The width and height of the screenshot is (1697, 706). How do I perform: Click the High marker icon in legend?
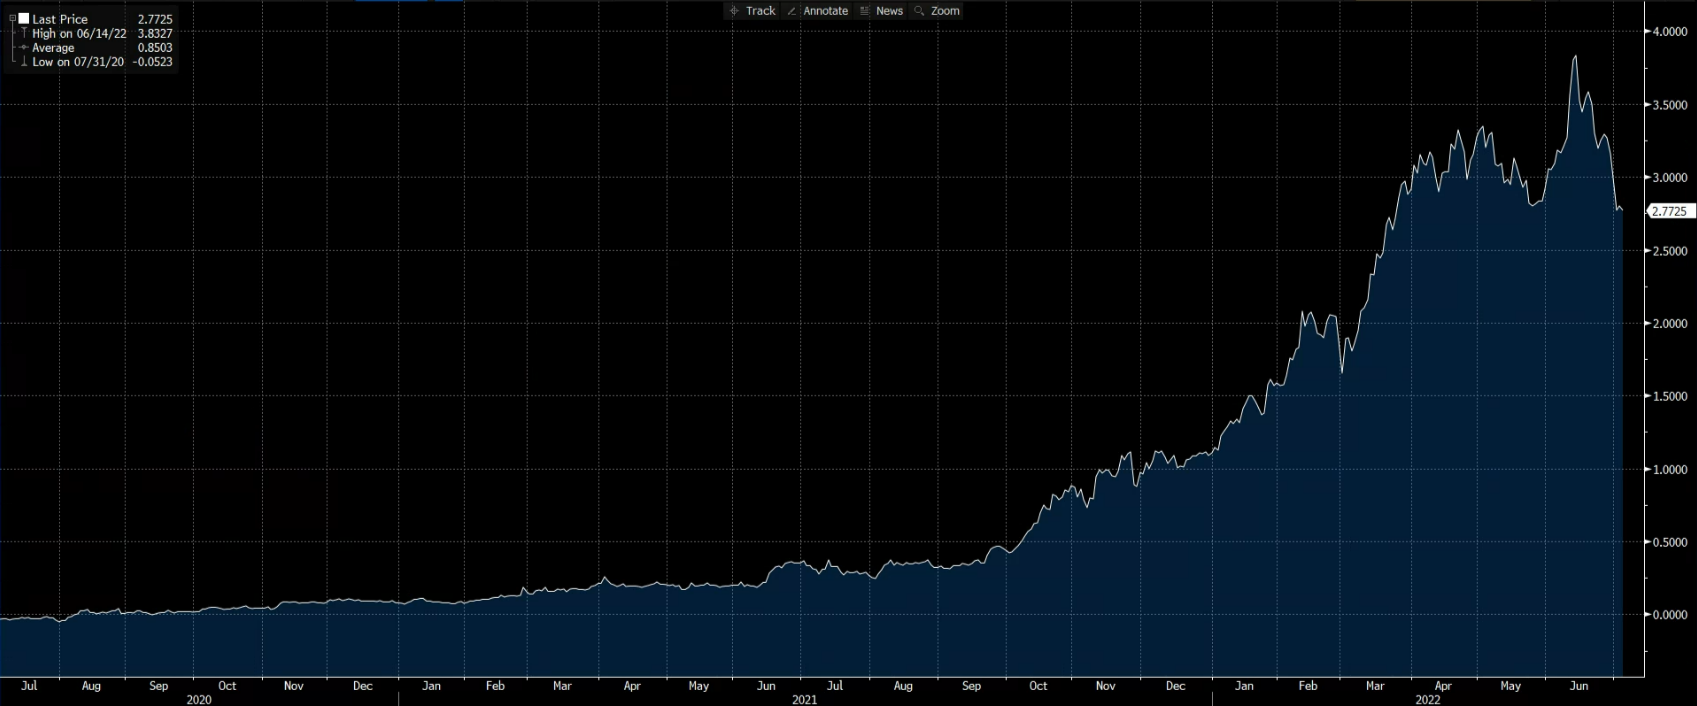click(24, 34)
